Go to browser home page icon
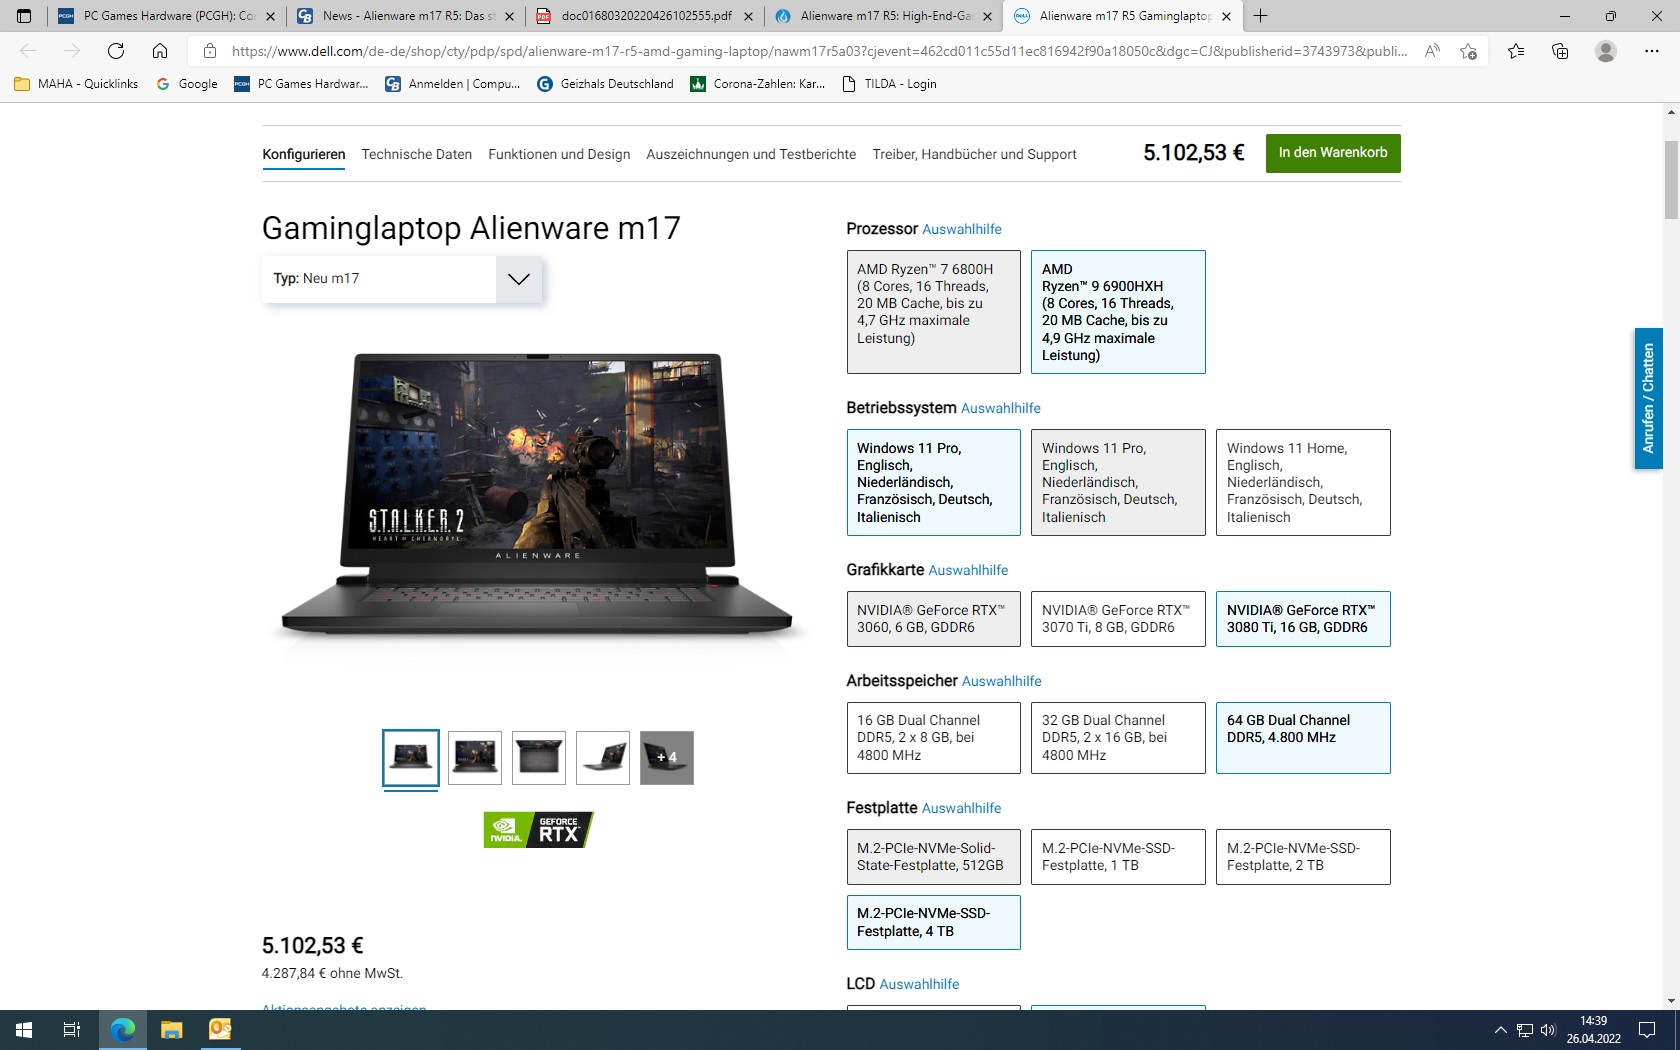 tap(160, 51)
